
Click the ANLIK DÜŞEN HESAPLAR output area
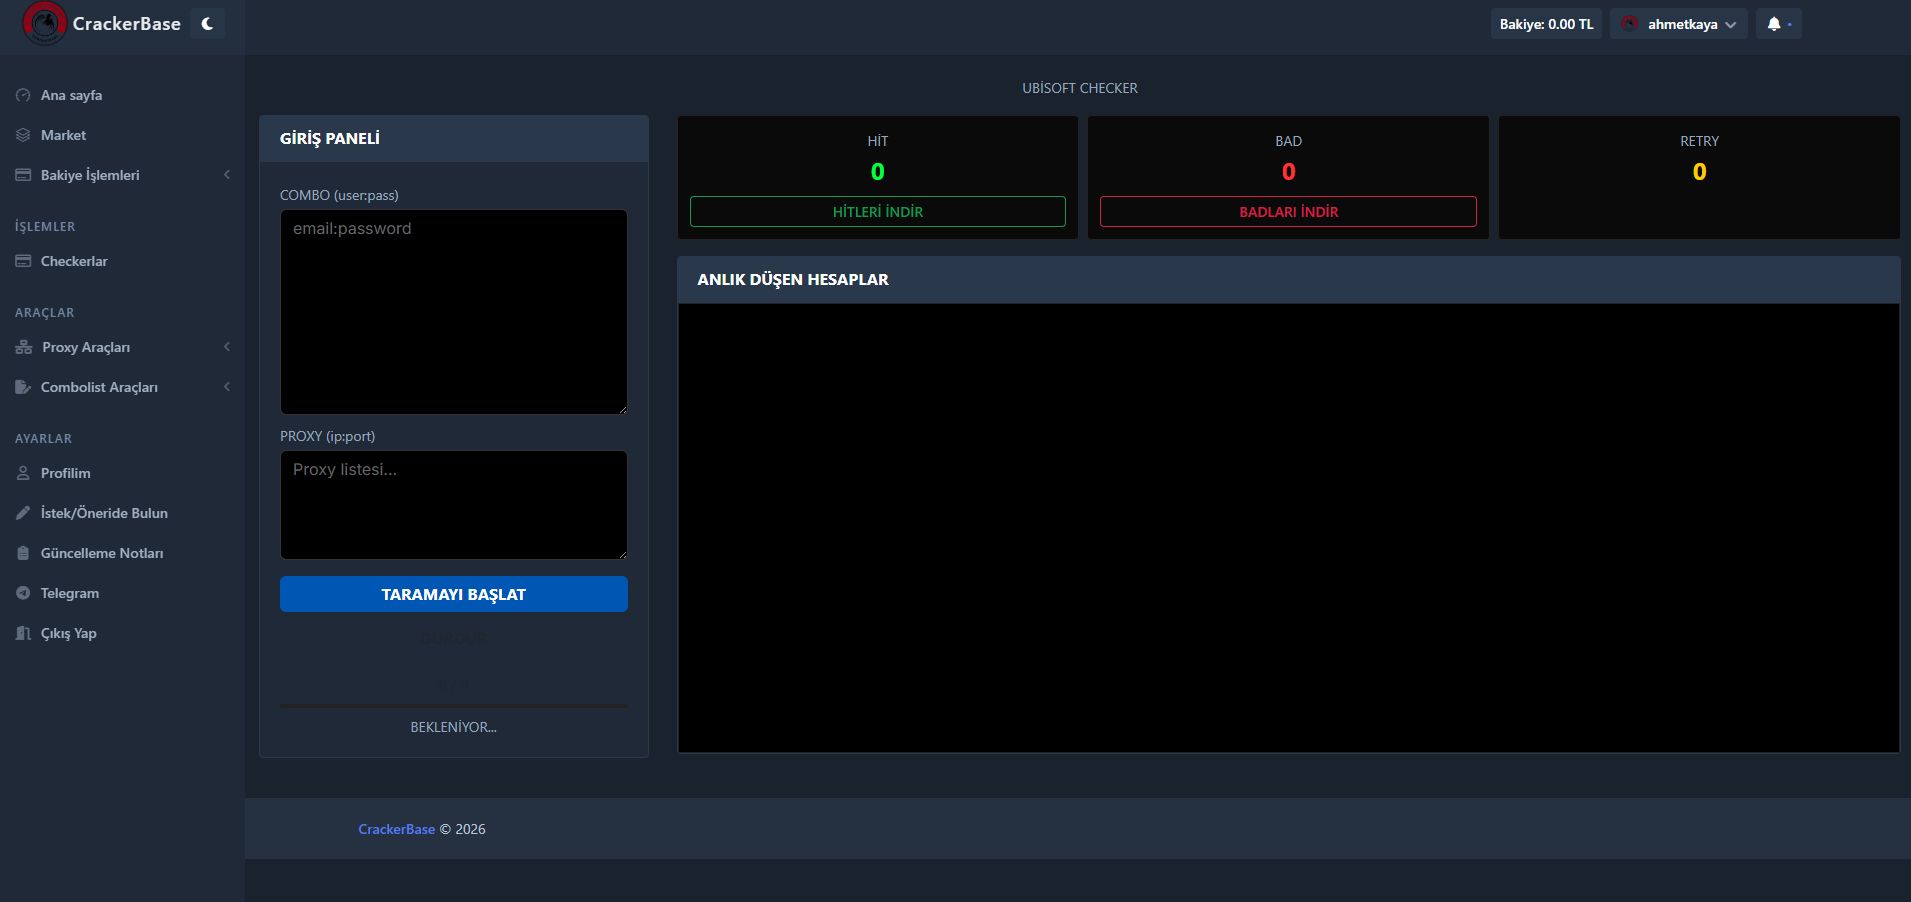pos(1288,528)
